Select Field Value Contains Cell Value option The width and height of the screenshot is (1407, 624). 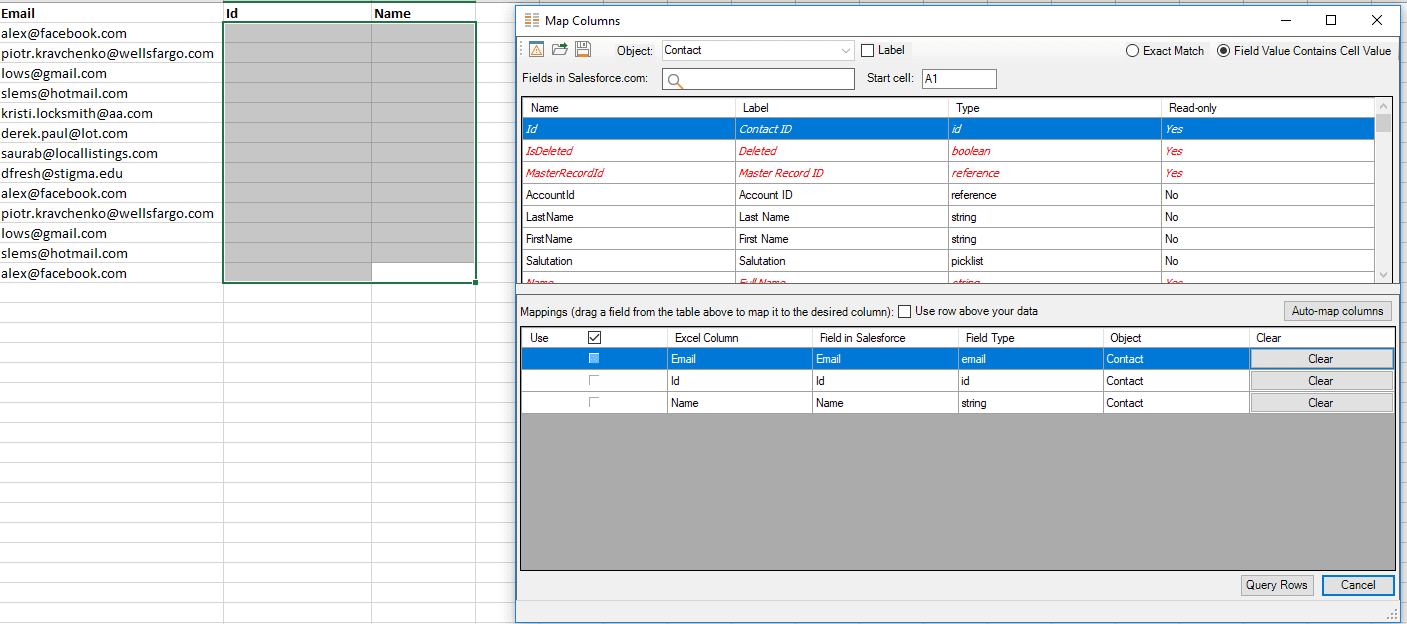tap(1224, 51)
